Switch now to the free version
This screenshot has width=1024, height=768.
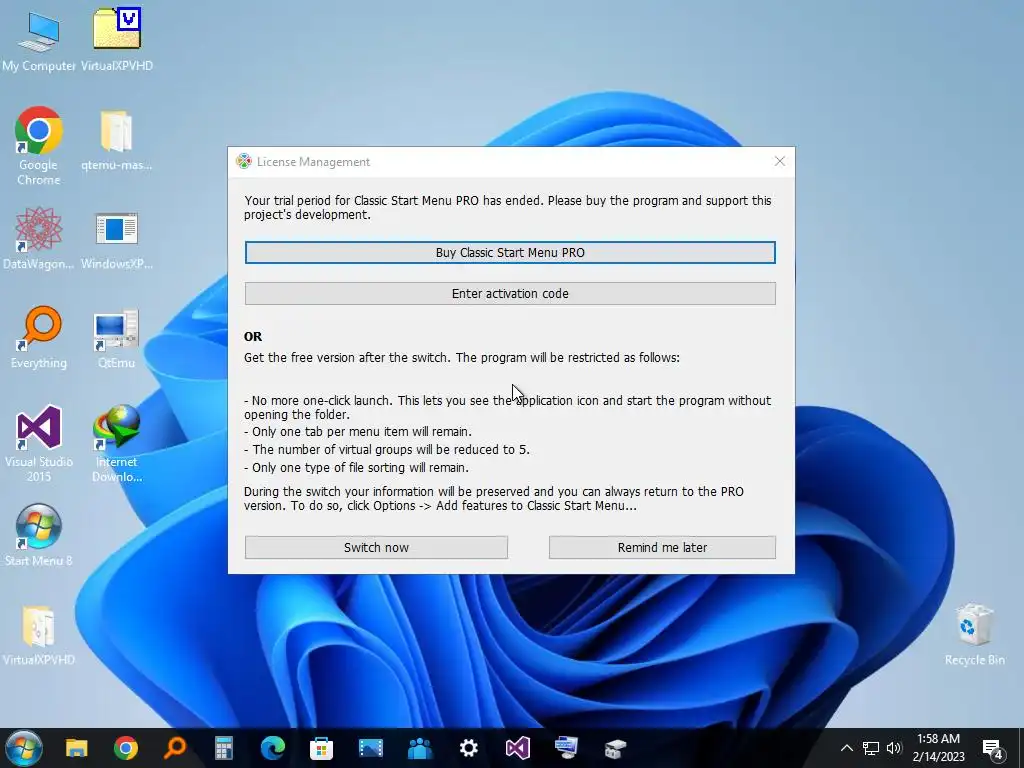click(x=376, y=547)
